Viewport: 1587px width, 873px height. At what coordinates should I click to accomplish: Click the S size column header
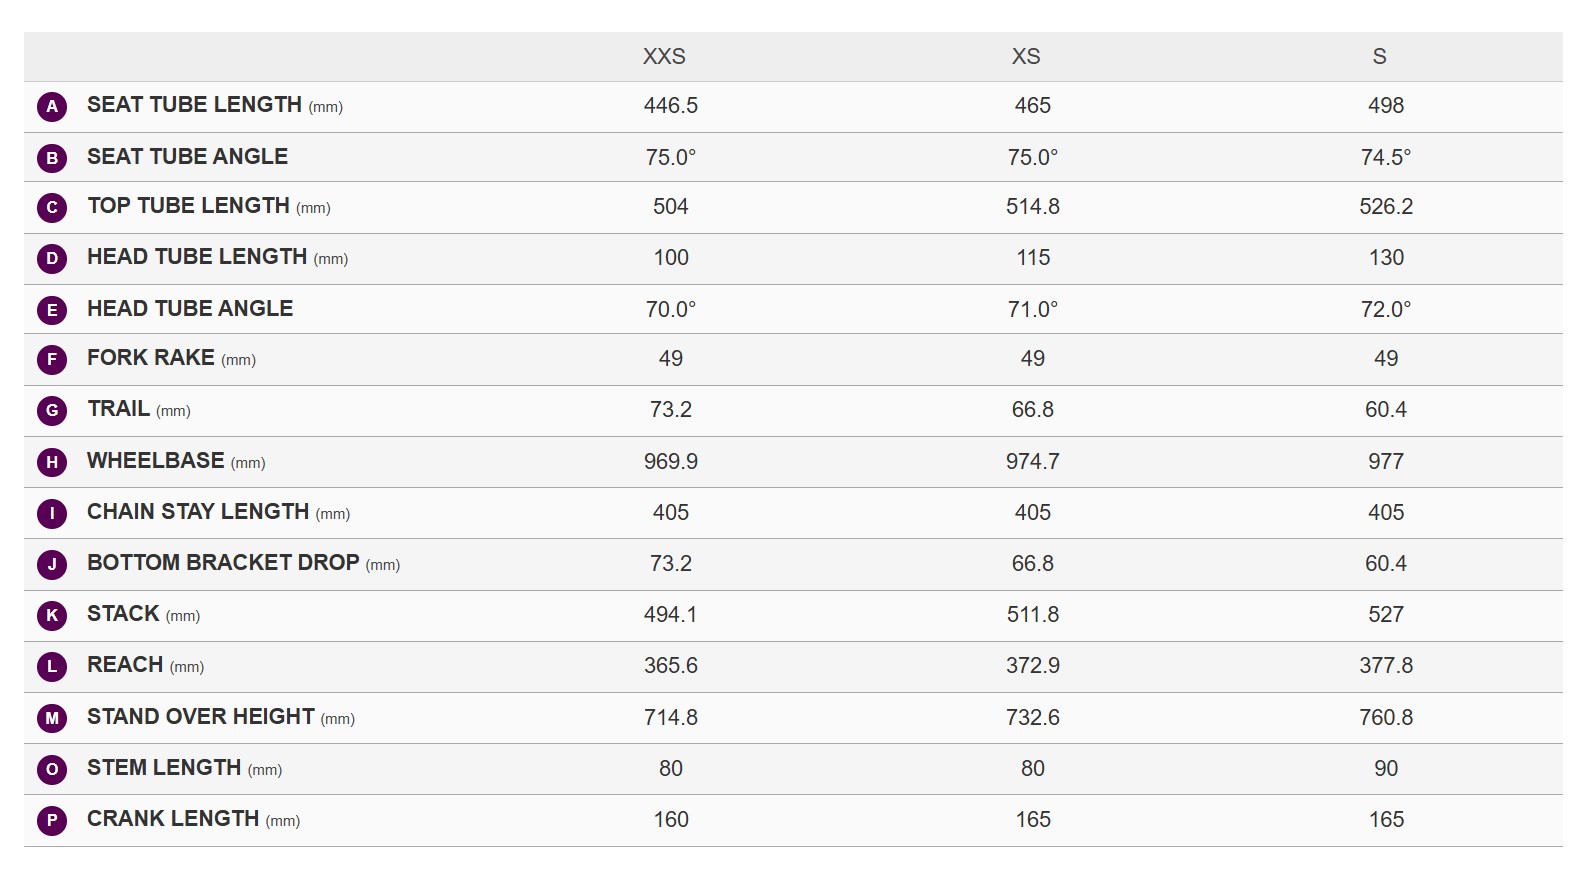pyautogui.click(x=1379, y=57)
